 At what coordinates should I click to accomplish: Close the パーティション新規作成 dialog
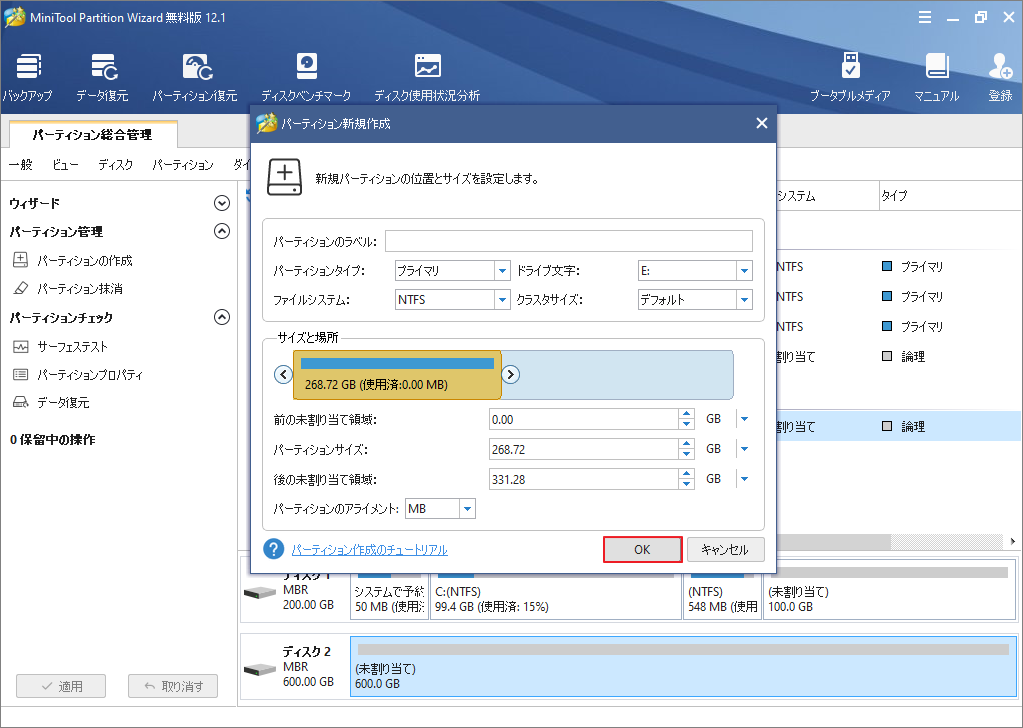(x=761, y=123)
